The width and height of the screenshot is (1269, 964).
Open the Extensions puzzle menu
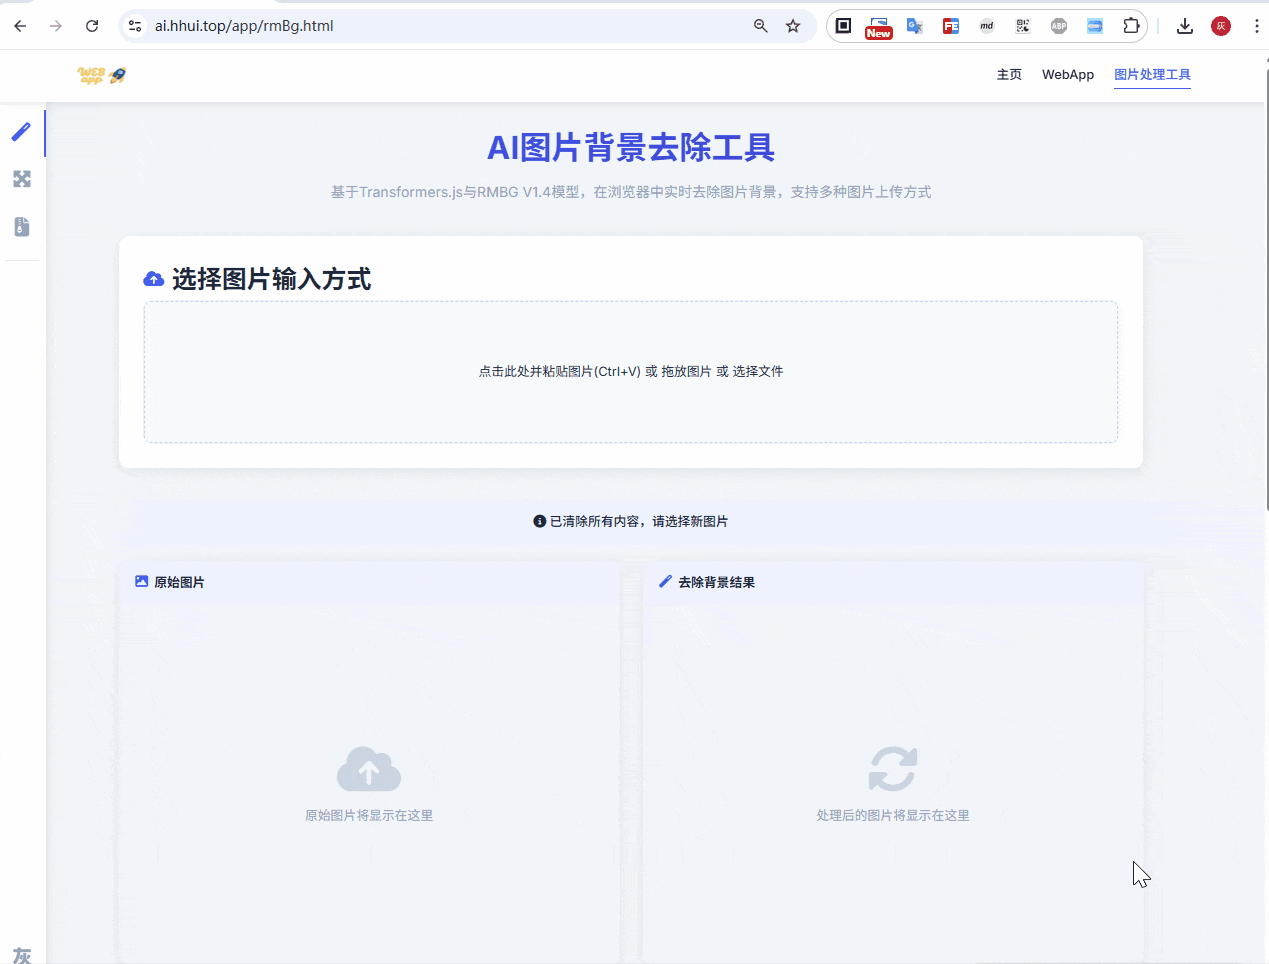click(1131, 26)
